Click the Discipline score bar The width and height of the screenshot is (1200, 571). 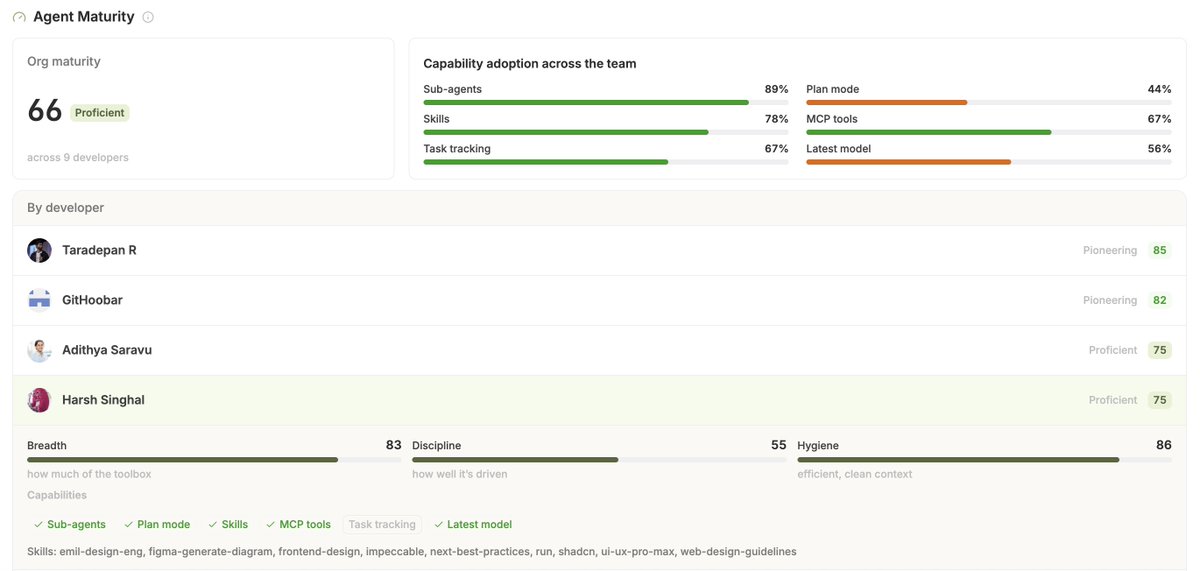[x=599, y=460]
